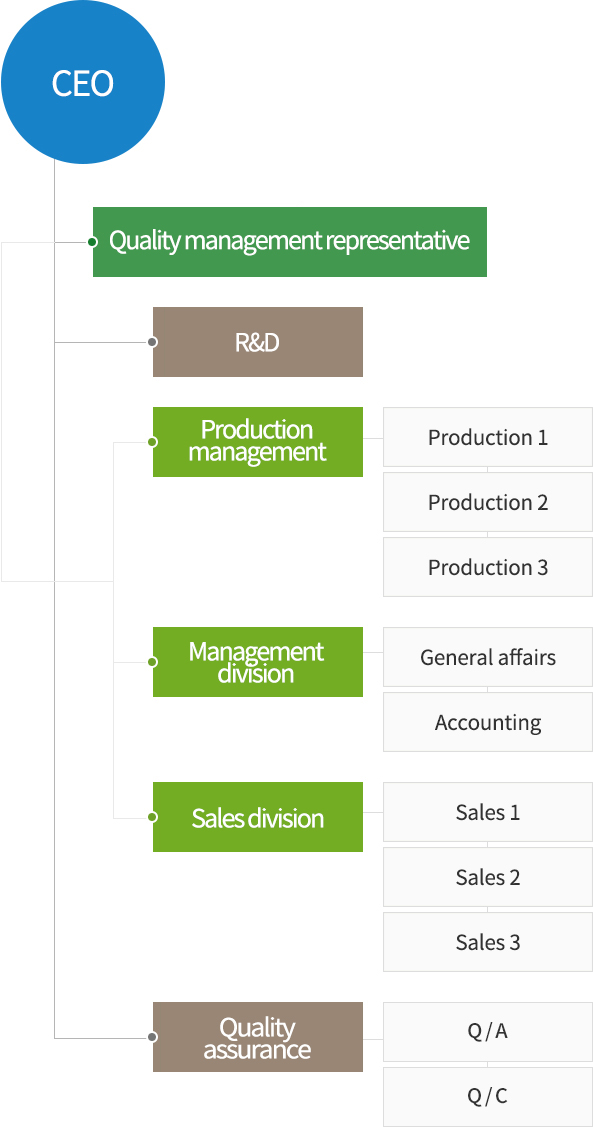Click connector dot beside Quality management representative
The width and height of the screenshot is (593, 1127).
(x=92, y=242)
